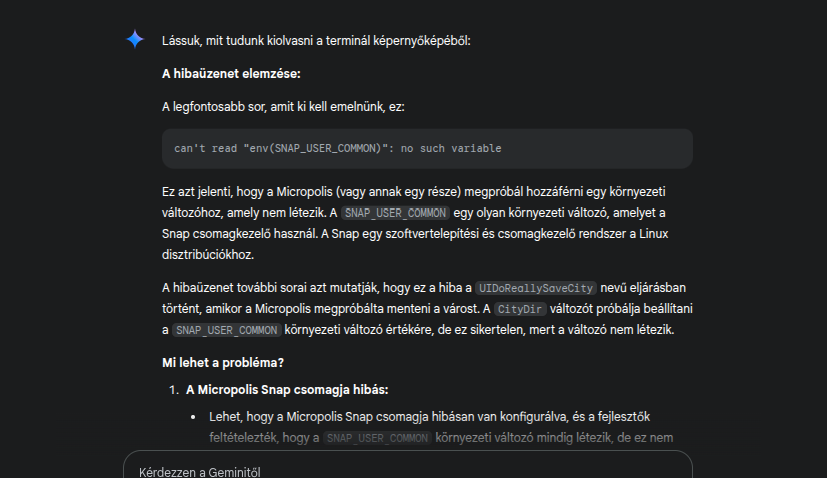Click the bullet dot before "Lehet, hogy"

(x=192, y=416)
